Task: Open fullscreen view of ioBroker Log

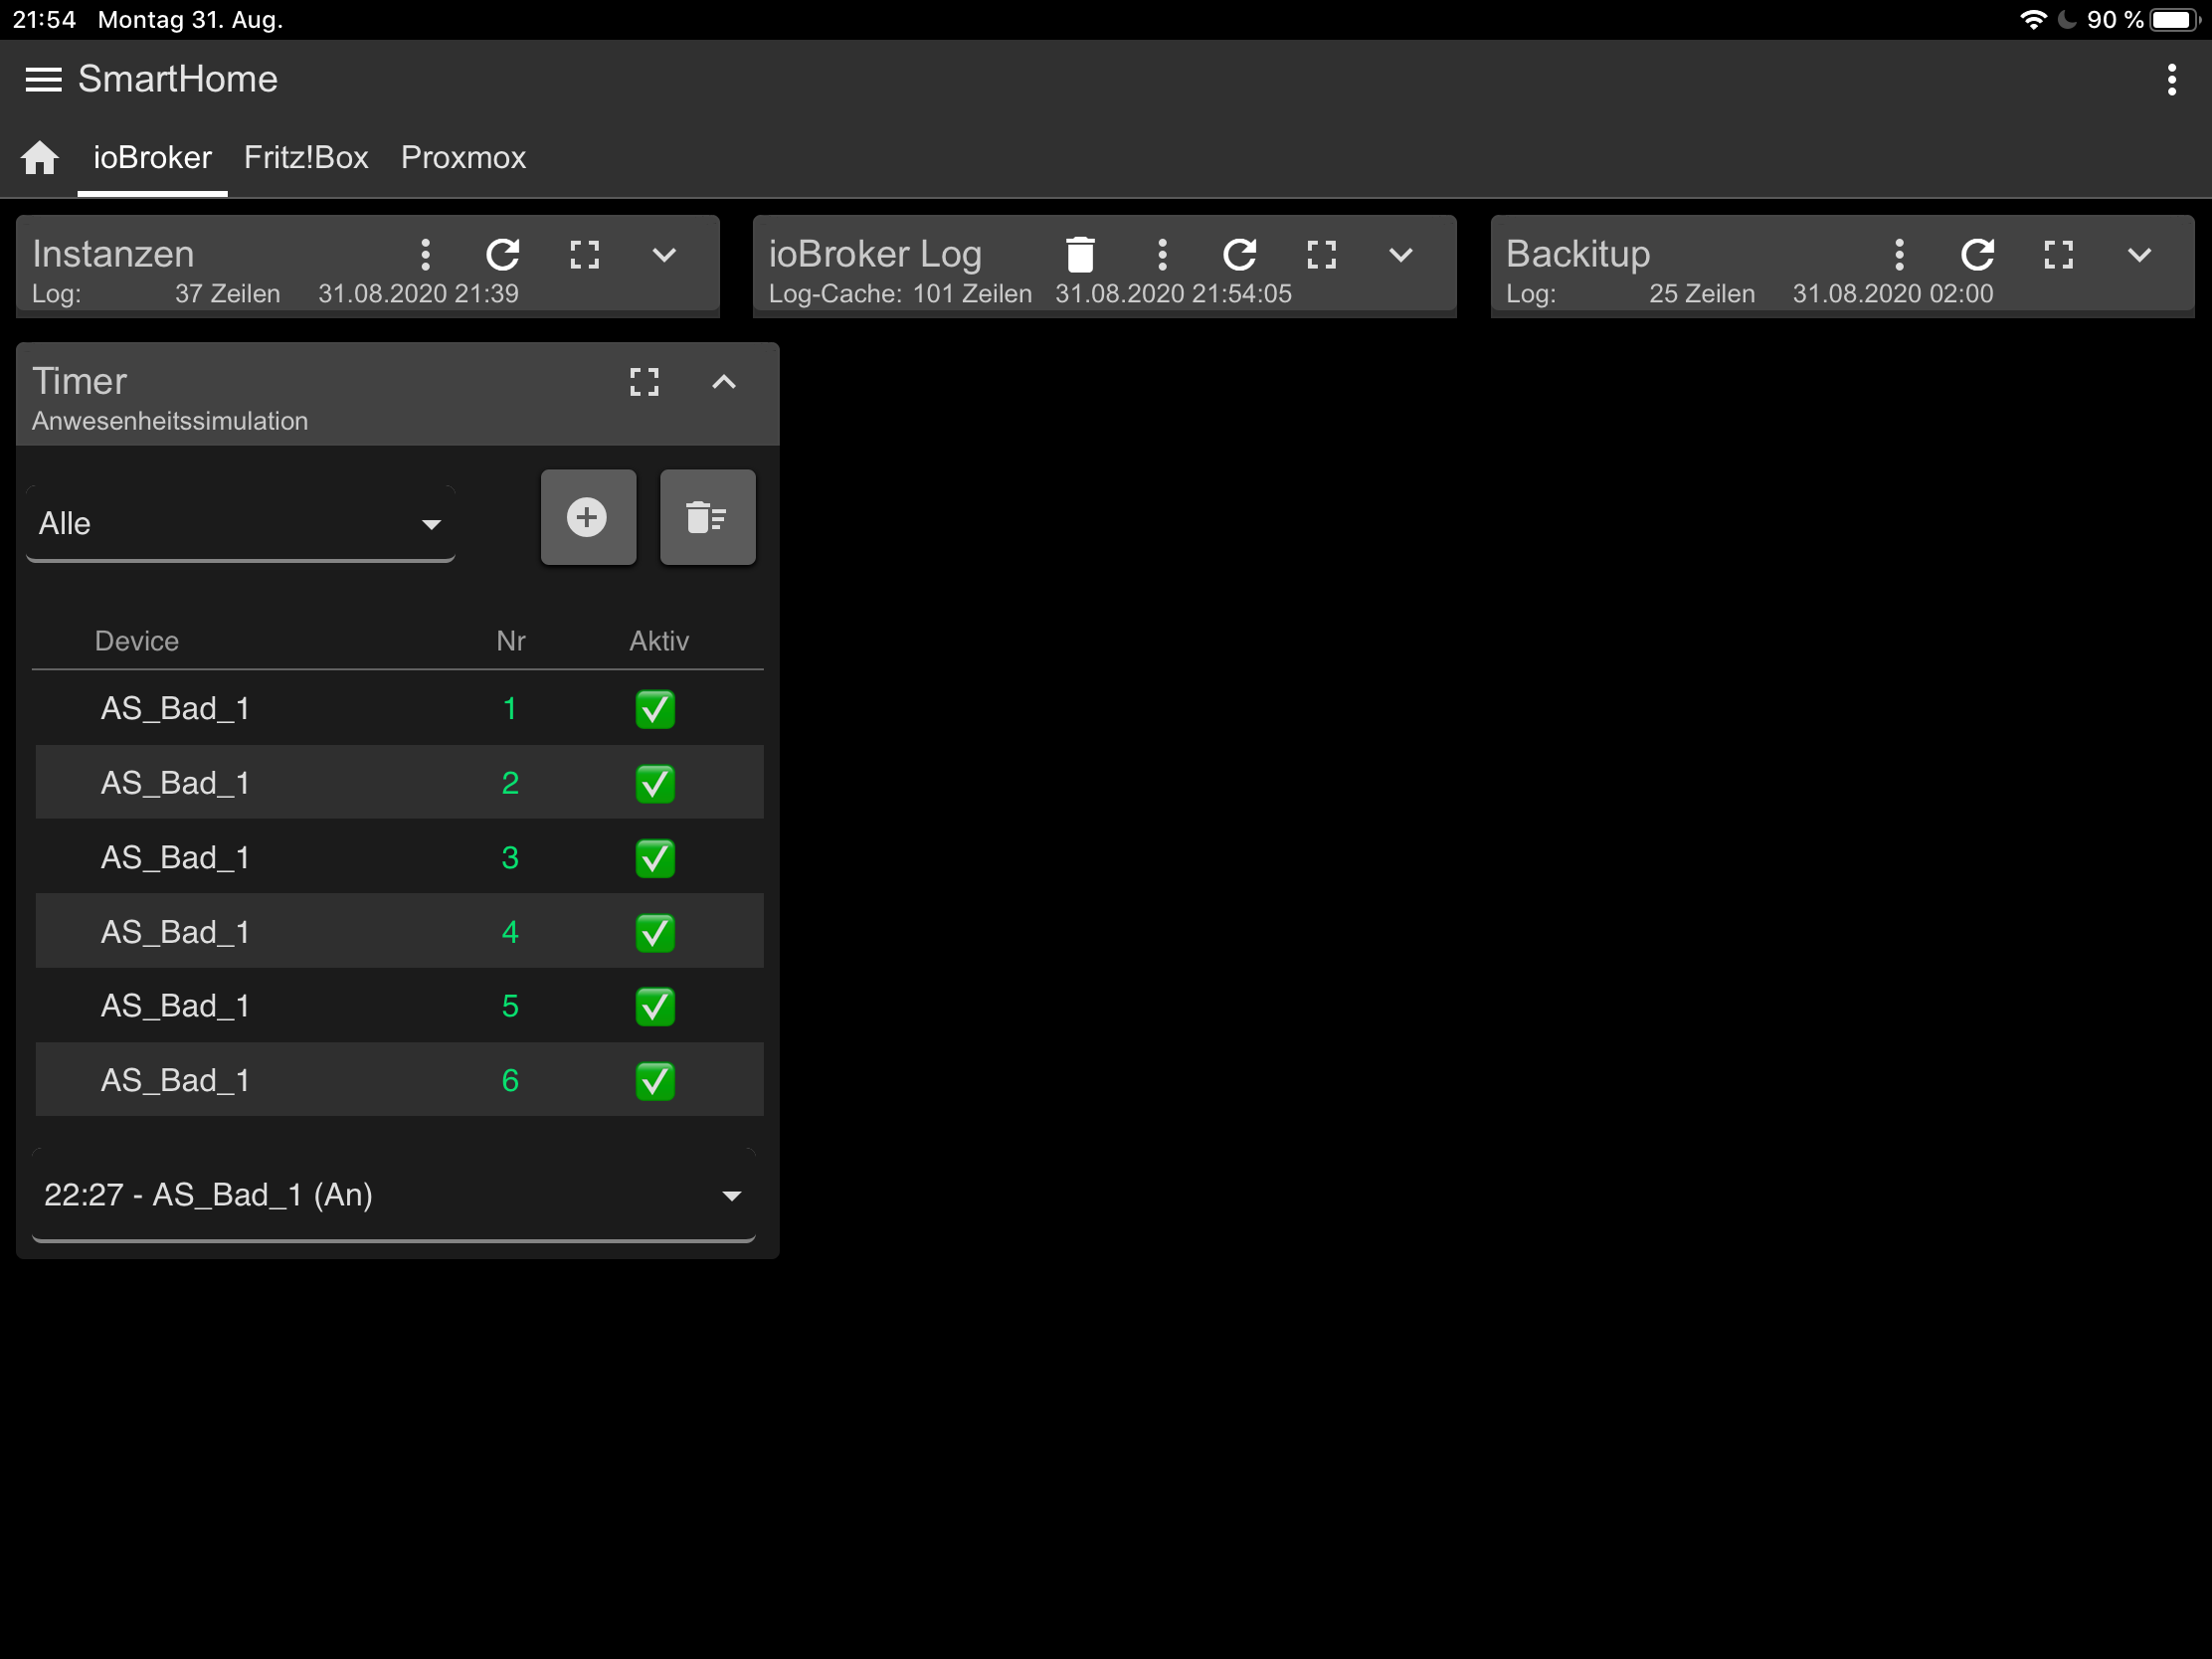Action: (x=1322, y=255)
